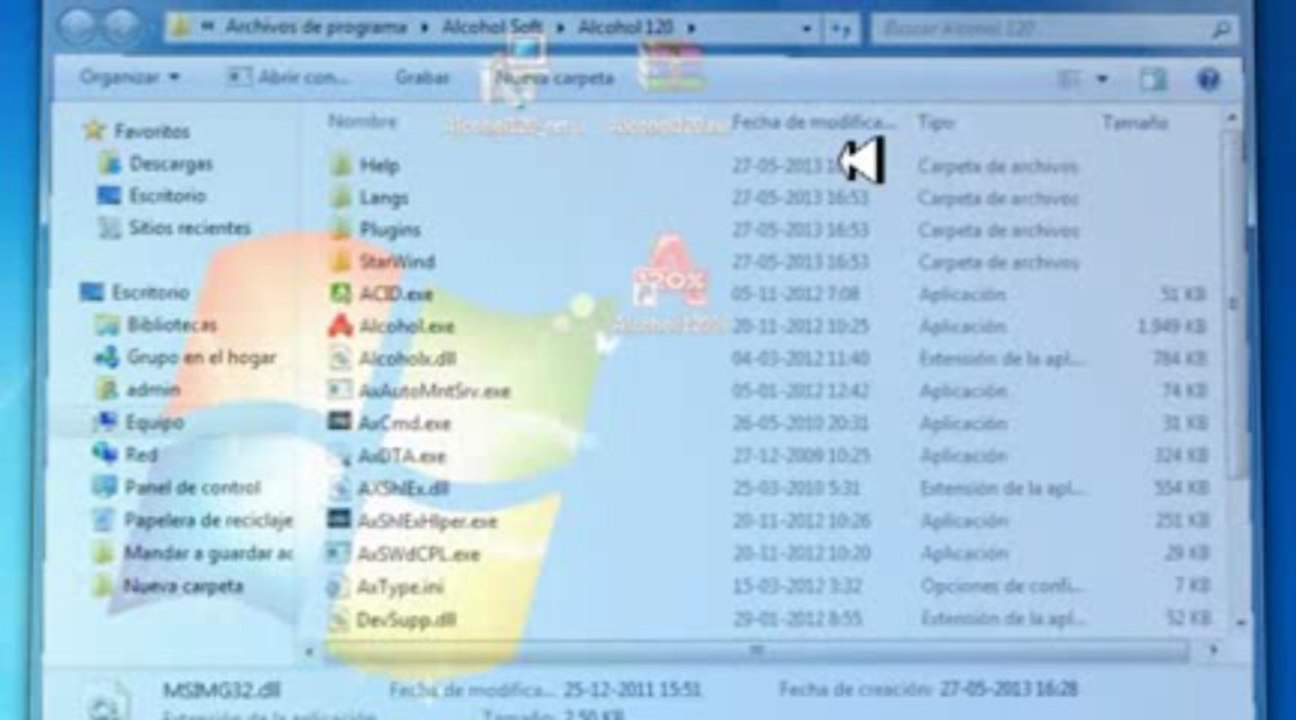Viewport: 1296px width, 720px height.
Task: Toggle the preview pane icon
Action: 1153,79
